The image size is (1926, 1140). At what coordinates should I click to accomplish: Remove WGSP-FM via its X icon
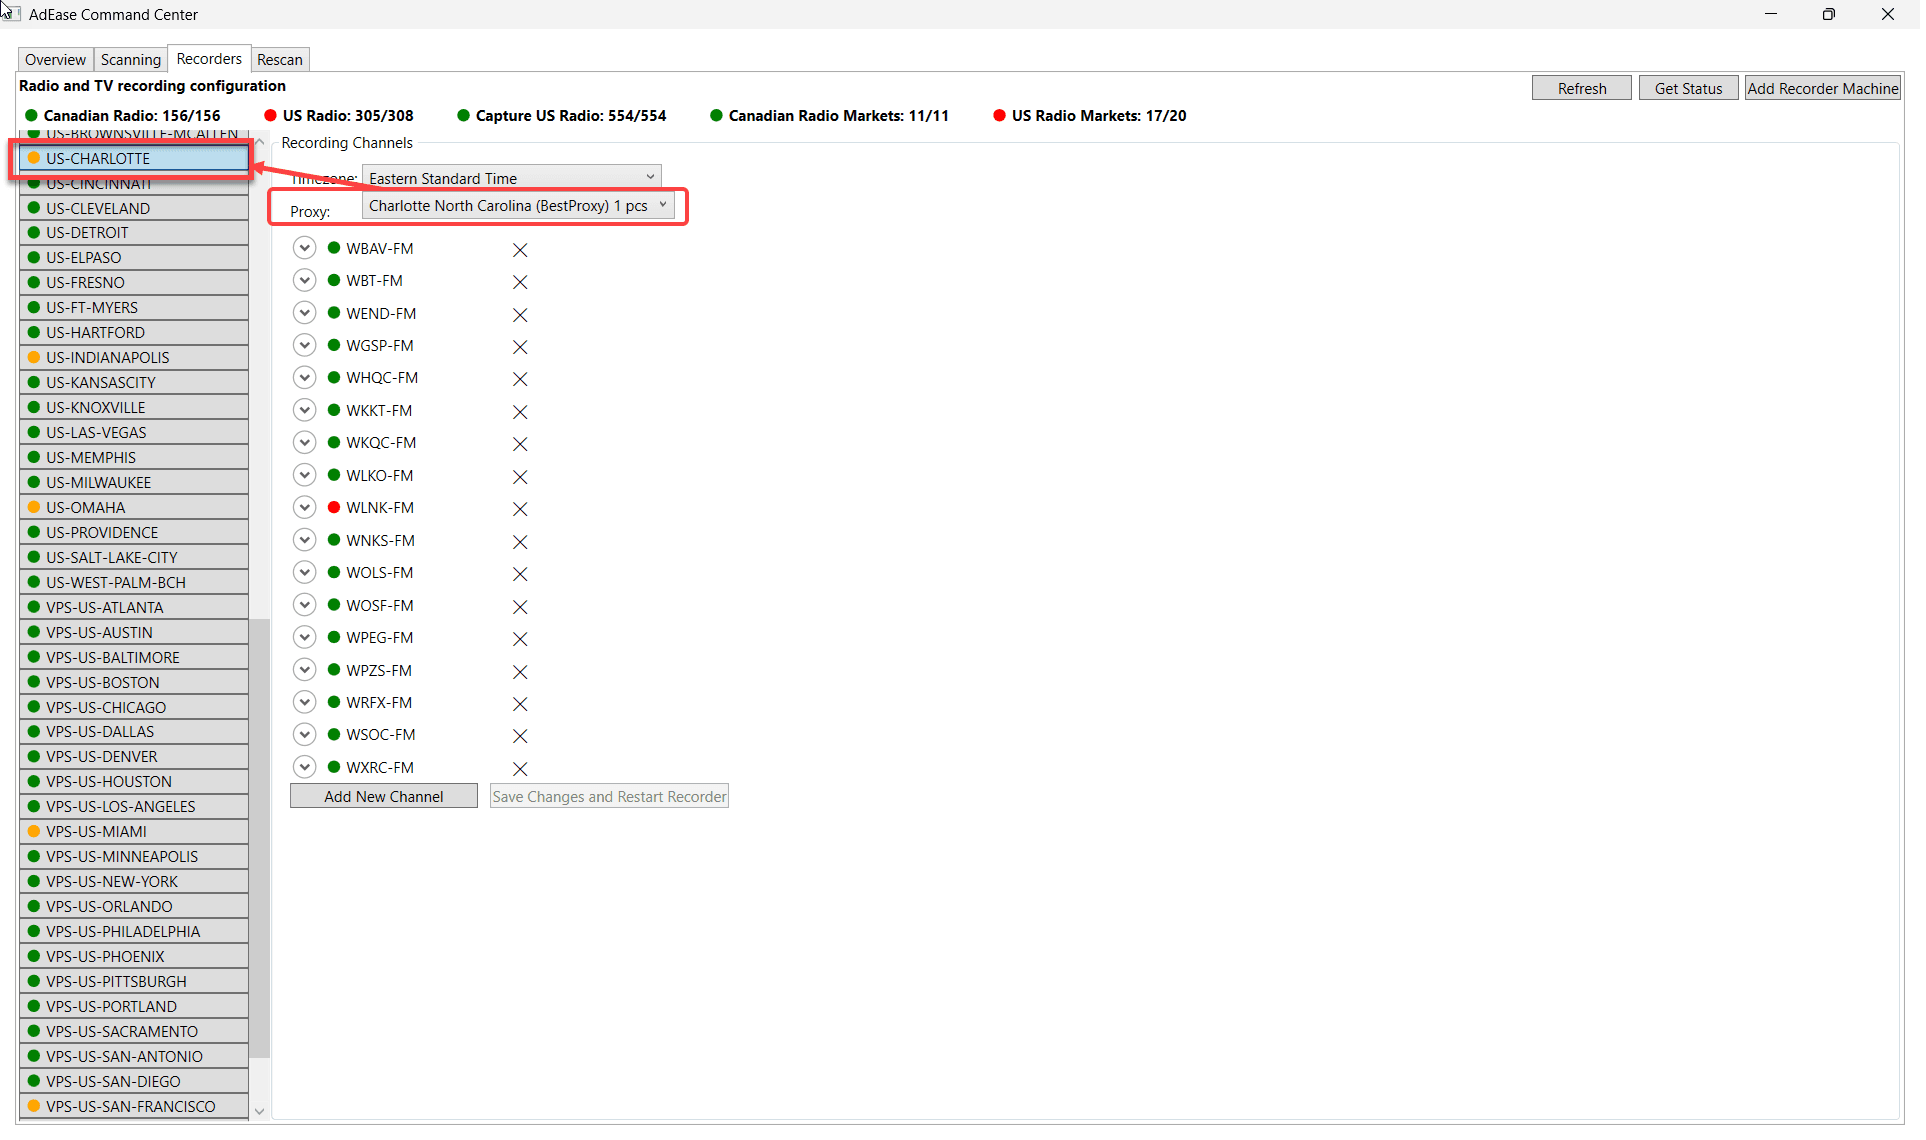(x=520, y=347)
